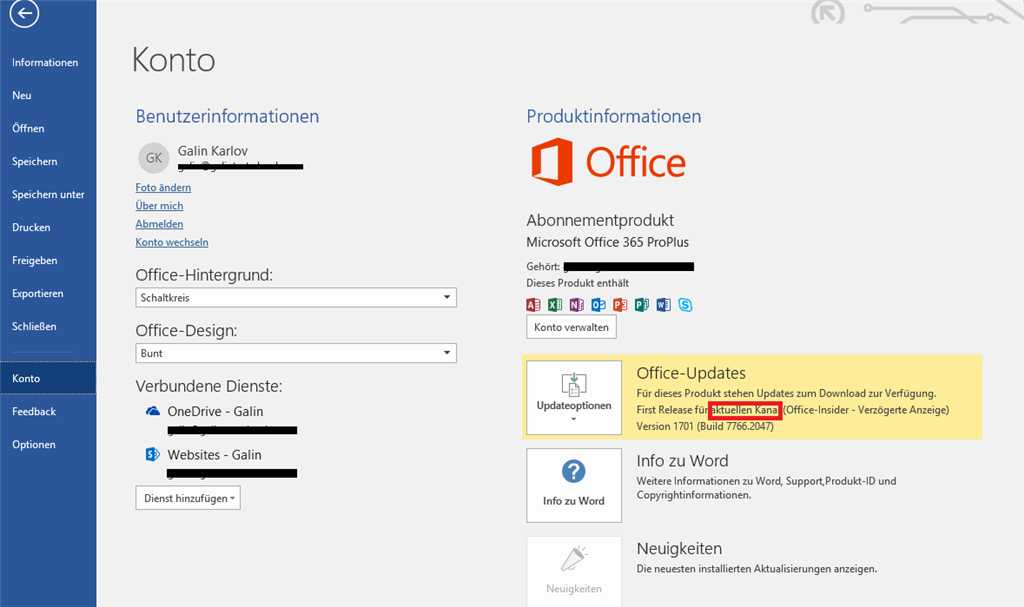Viewport: 1024px width, 607px height.
Task: Click the Produktinformationen heading
Action: coord(614,116)
